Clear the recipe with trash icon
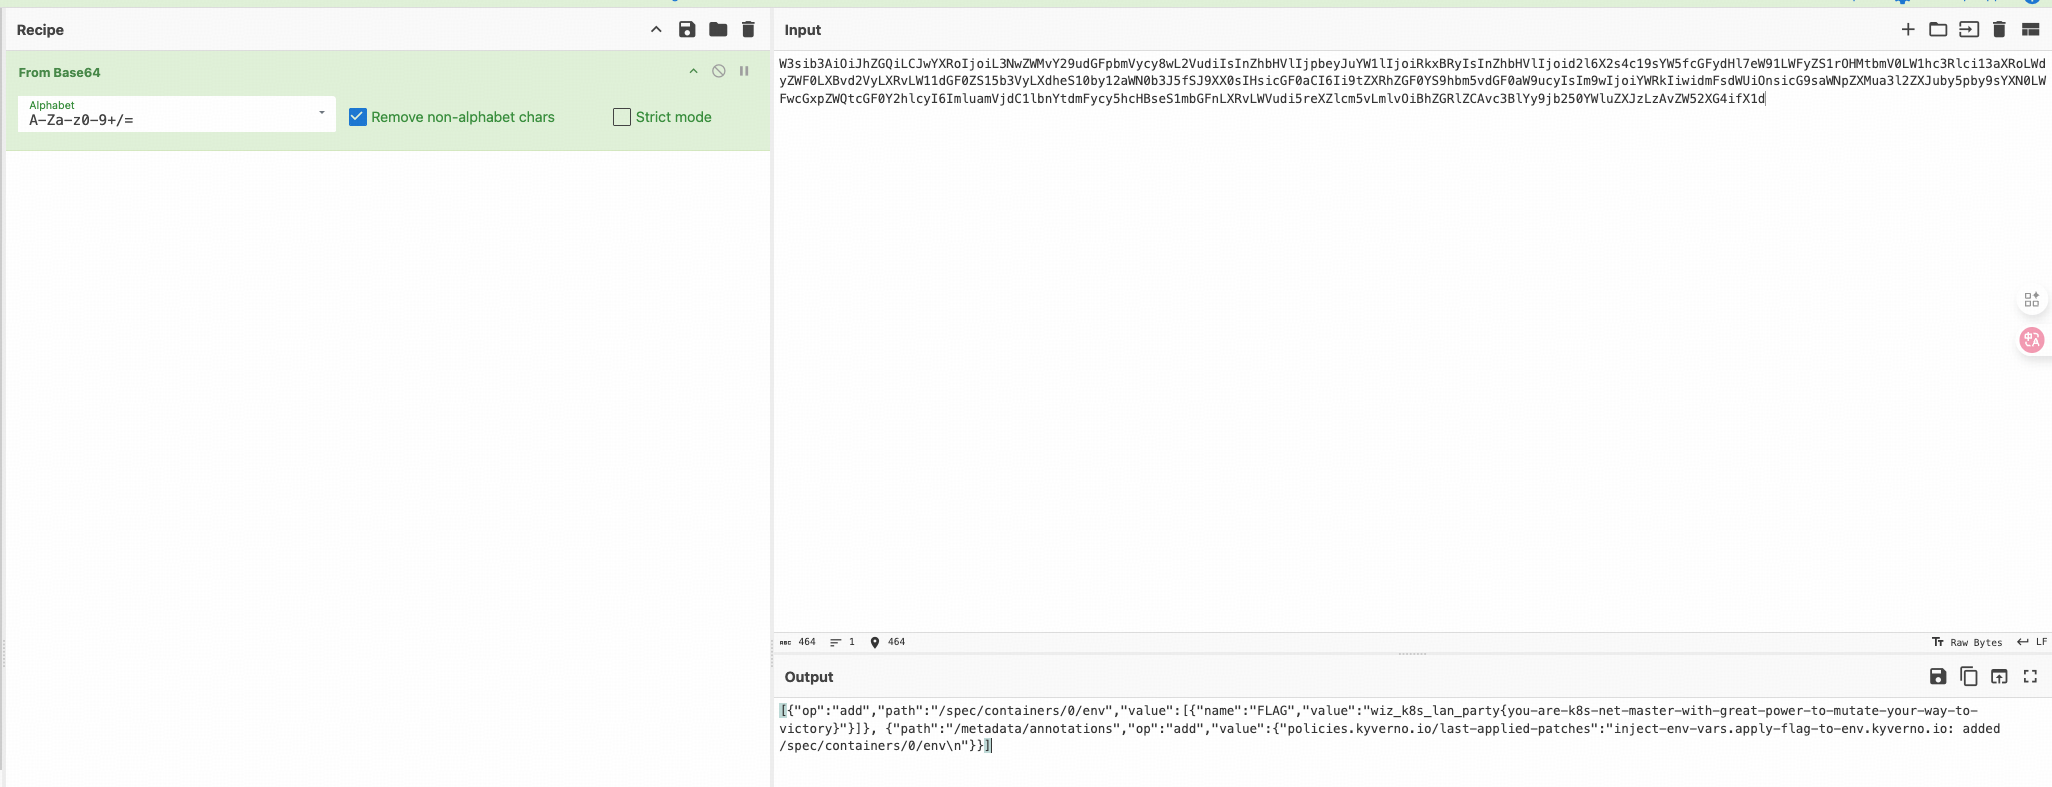Viewport: 2052px width, 787px height. click(x=748, y=30)
